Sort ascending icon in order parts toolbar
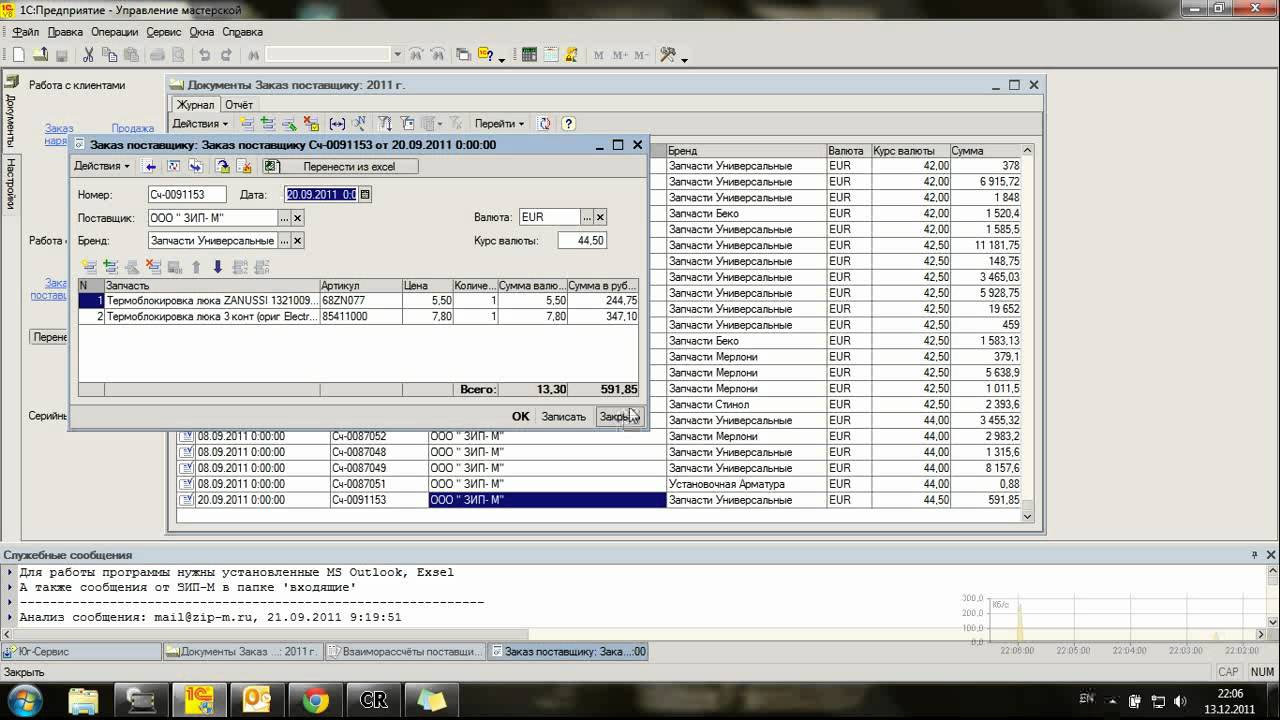The width and height of the screenshot is (1280, 720). tap(240, 267)
